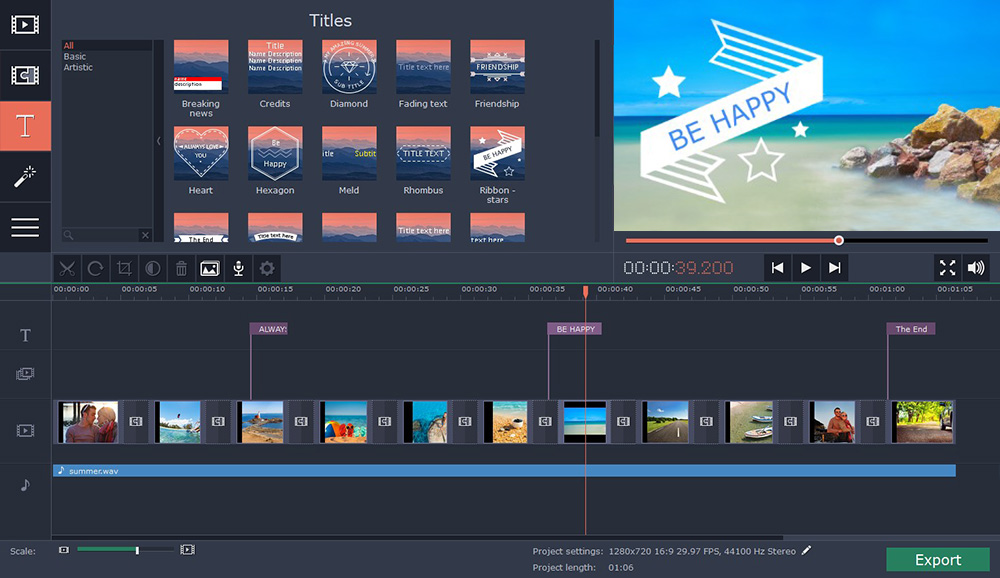Skip to next frame button
The width and height of the screenshot is (1000, 578).
click(x=834, y=268)
